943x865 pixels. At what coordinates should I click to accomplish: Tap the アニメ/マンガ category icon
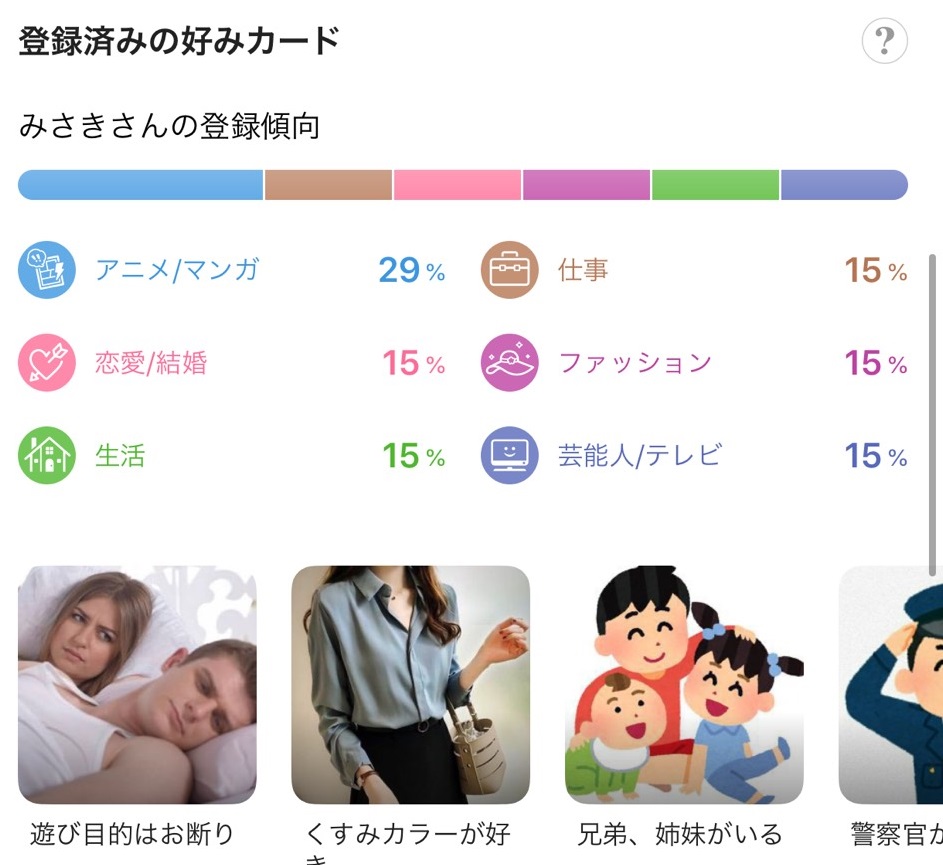(47, 270)
